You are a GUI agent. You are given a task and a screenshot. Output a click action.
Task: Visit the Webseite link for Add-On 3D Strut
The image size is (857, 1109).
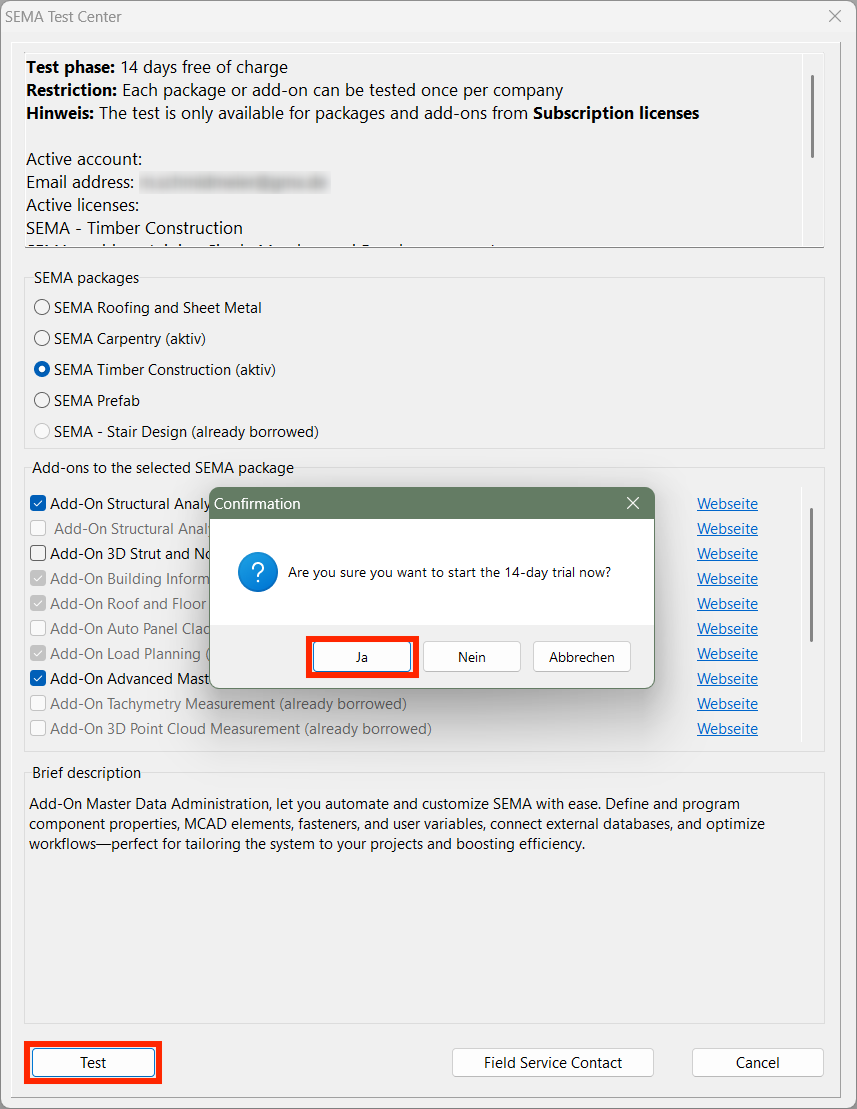click(727, 554)
